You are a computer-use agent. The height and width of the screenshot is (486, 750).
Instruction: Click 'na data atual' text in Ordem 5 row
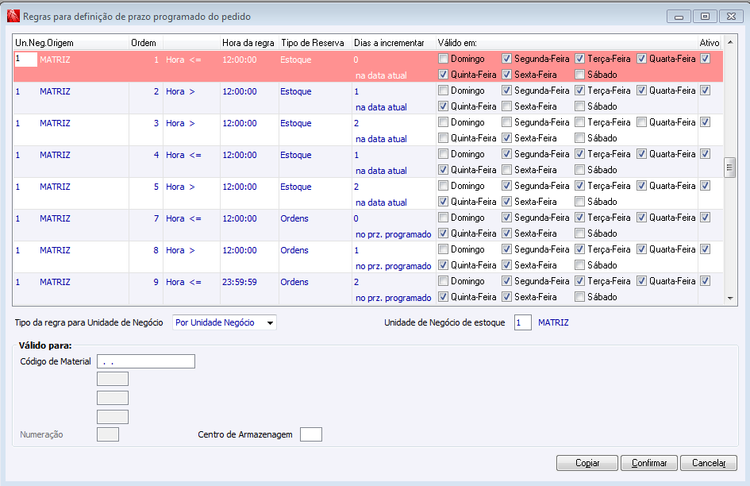pyautogui.click(x=381, y=202)
